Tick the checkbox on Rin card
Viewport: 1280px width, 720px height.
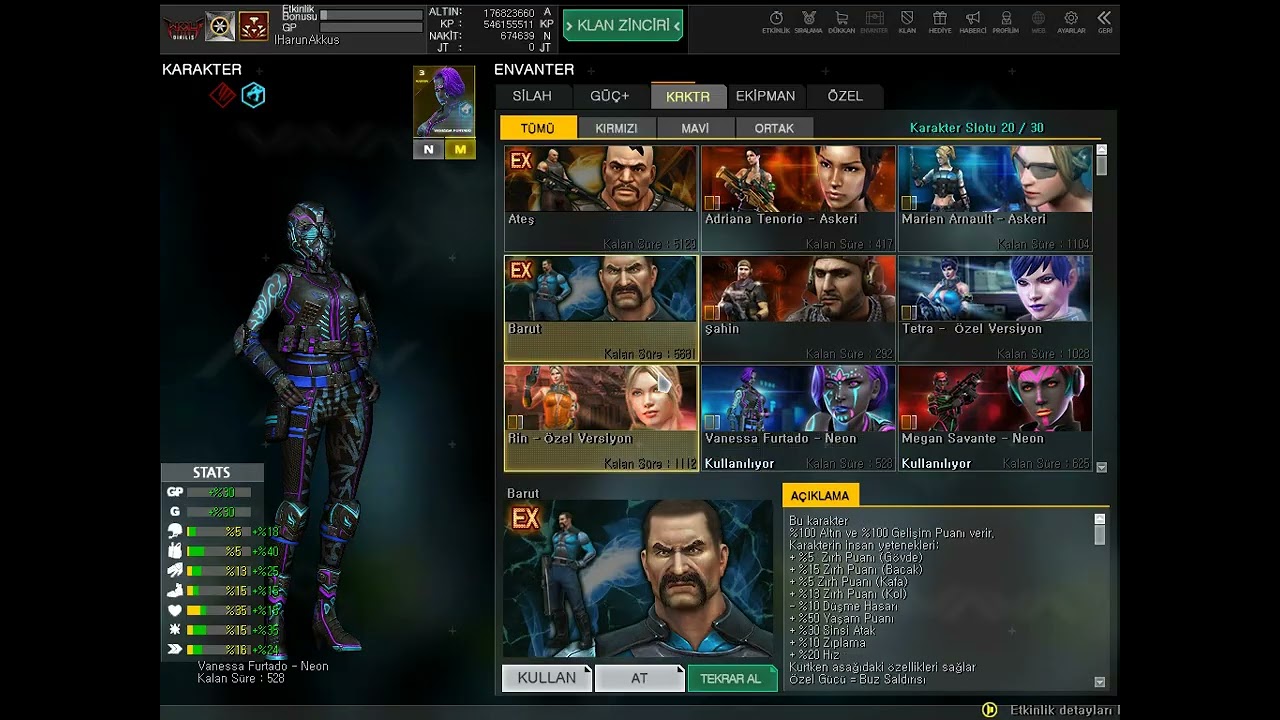[515, 422]
